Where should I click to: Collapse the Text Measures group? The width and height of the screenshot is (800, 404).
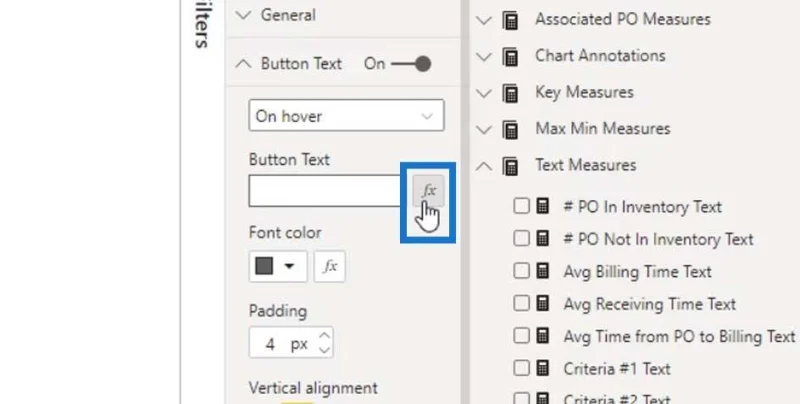pyautogui.click(x=484, y=166)
